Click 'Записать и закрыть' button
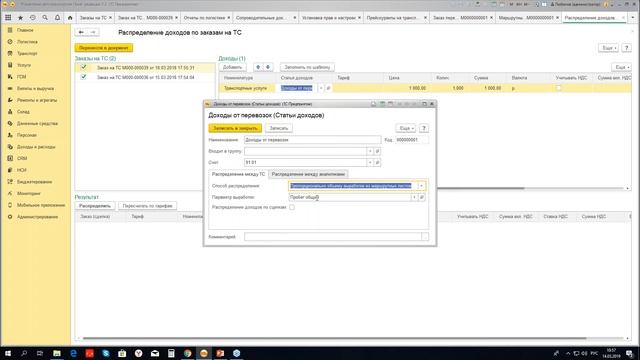The width and height of the screenshot is (640, 360). pos(235,128)
